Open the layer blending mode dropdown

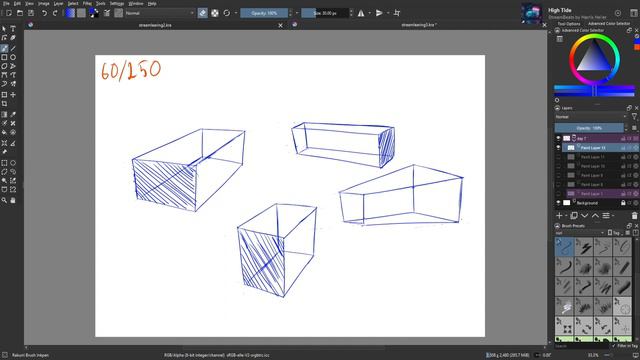[591, 117]
